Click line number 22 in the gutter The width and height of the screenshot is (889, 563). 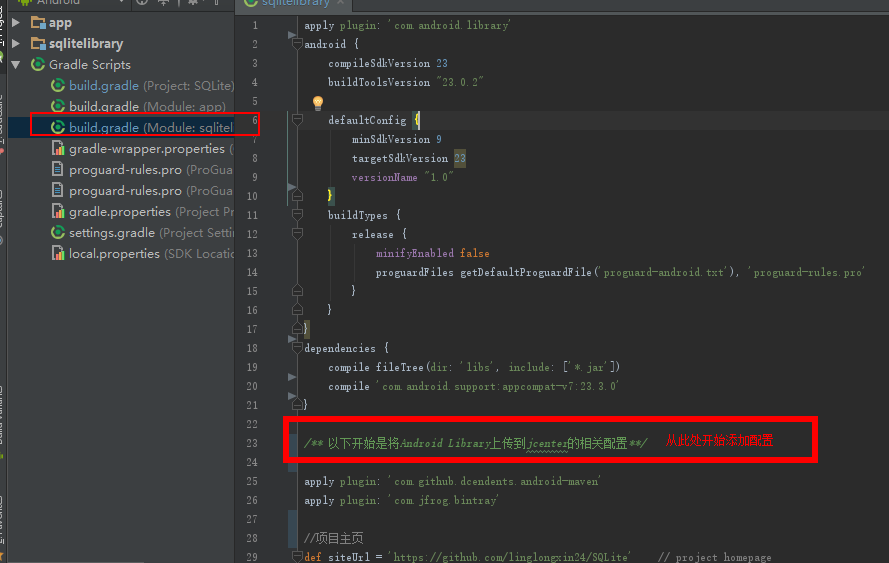coord(252,424)
